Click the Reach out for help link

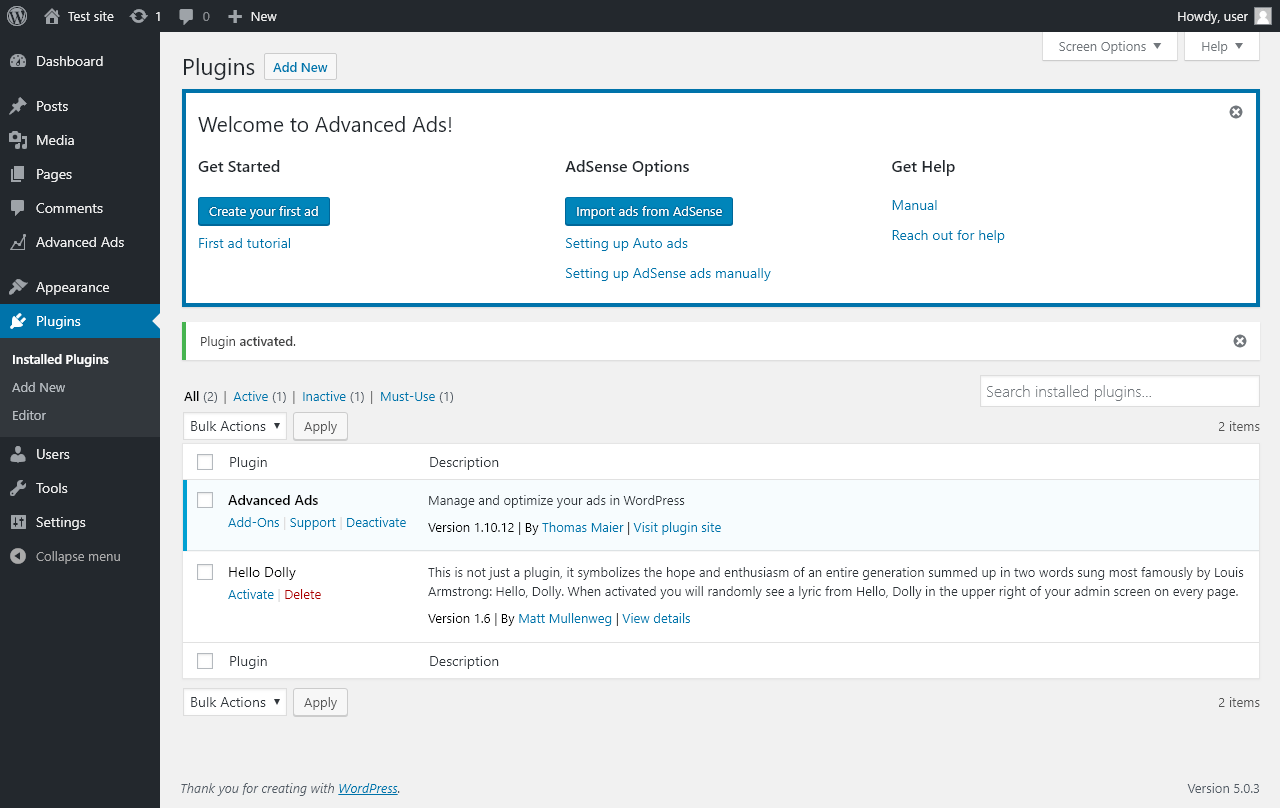(948, 235)
